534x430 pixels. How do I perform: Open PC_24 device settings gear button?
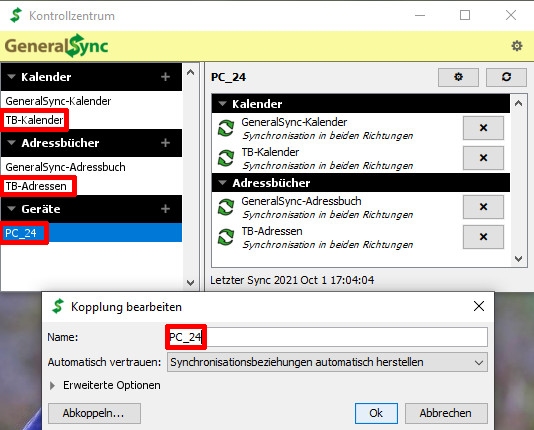pos(458,77)
